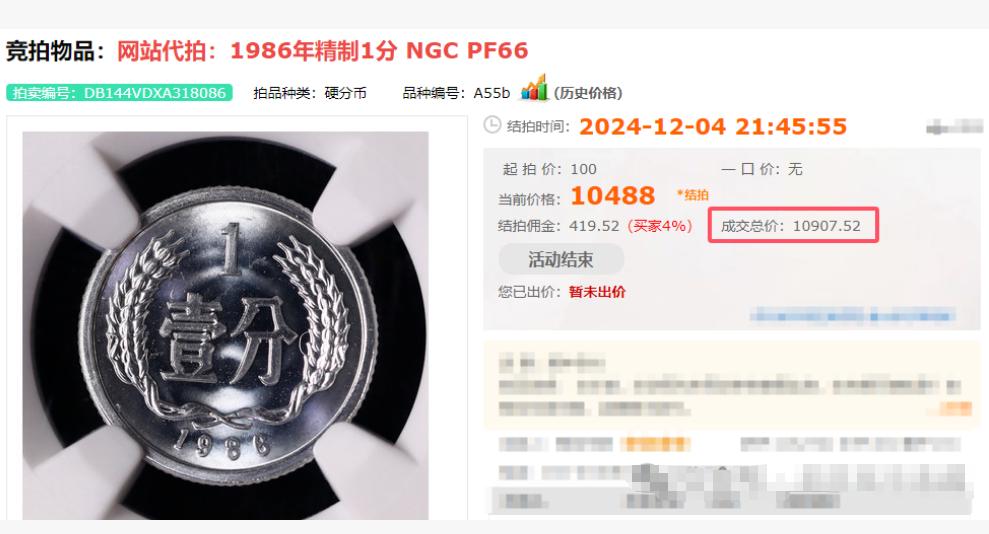The width and height of the screenshot is (989, 534).
Task: Select the auction number badge DB144VDXA318086
Action: [119, 93]
